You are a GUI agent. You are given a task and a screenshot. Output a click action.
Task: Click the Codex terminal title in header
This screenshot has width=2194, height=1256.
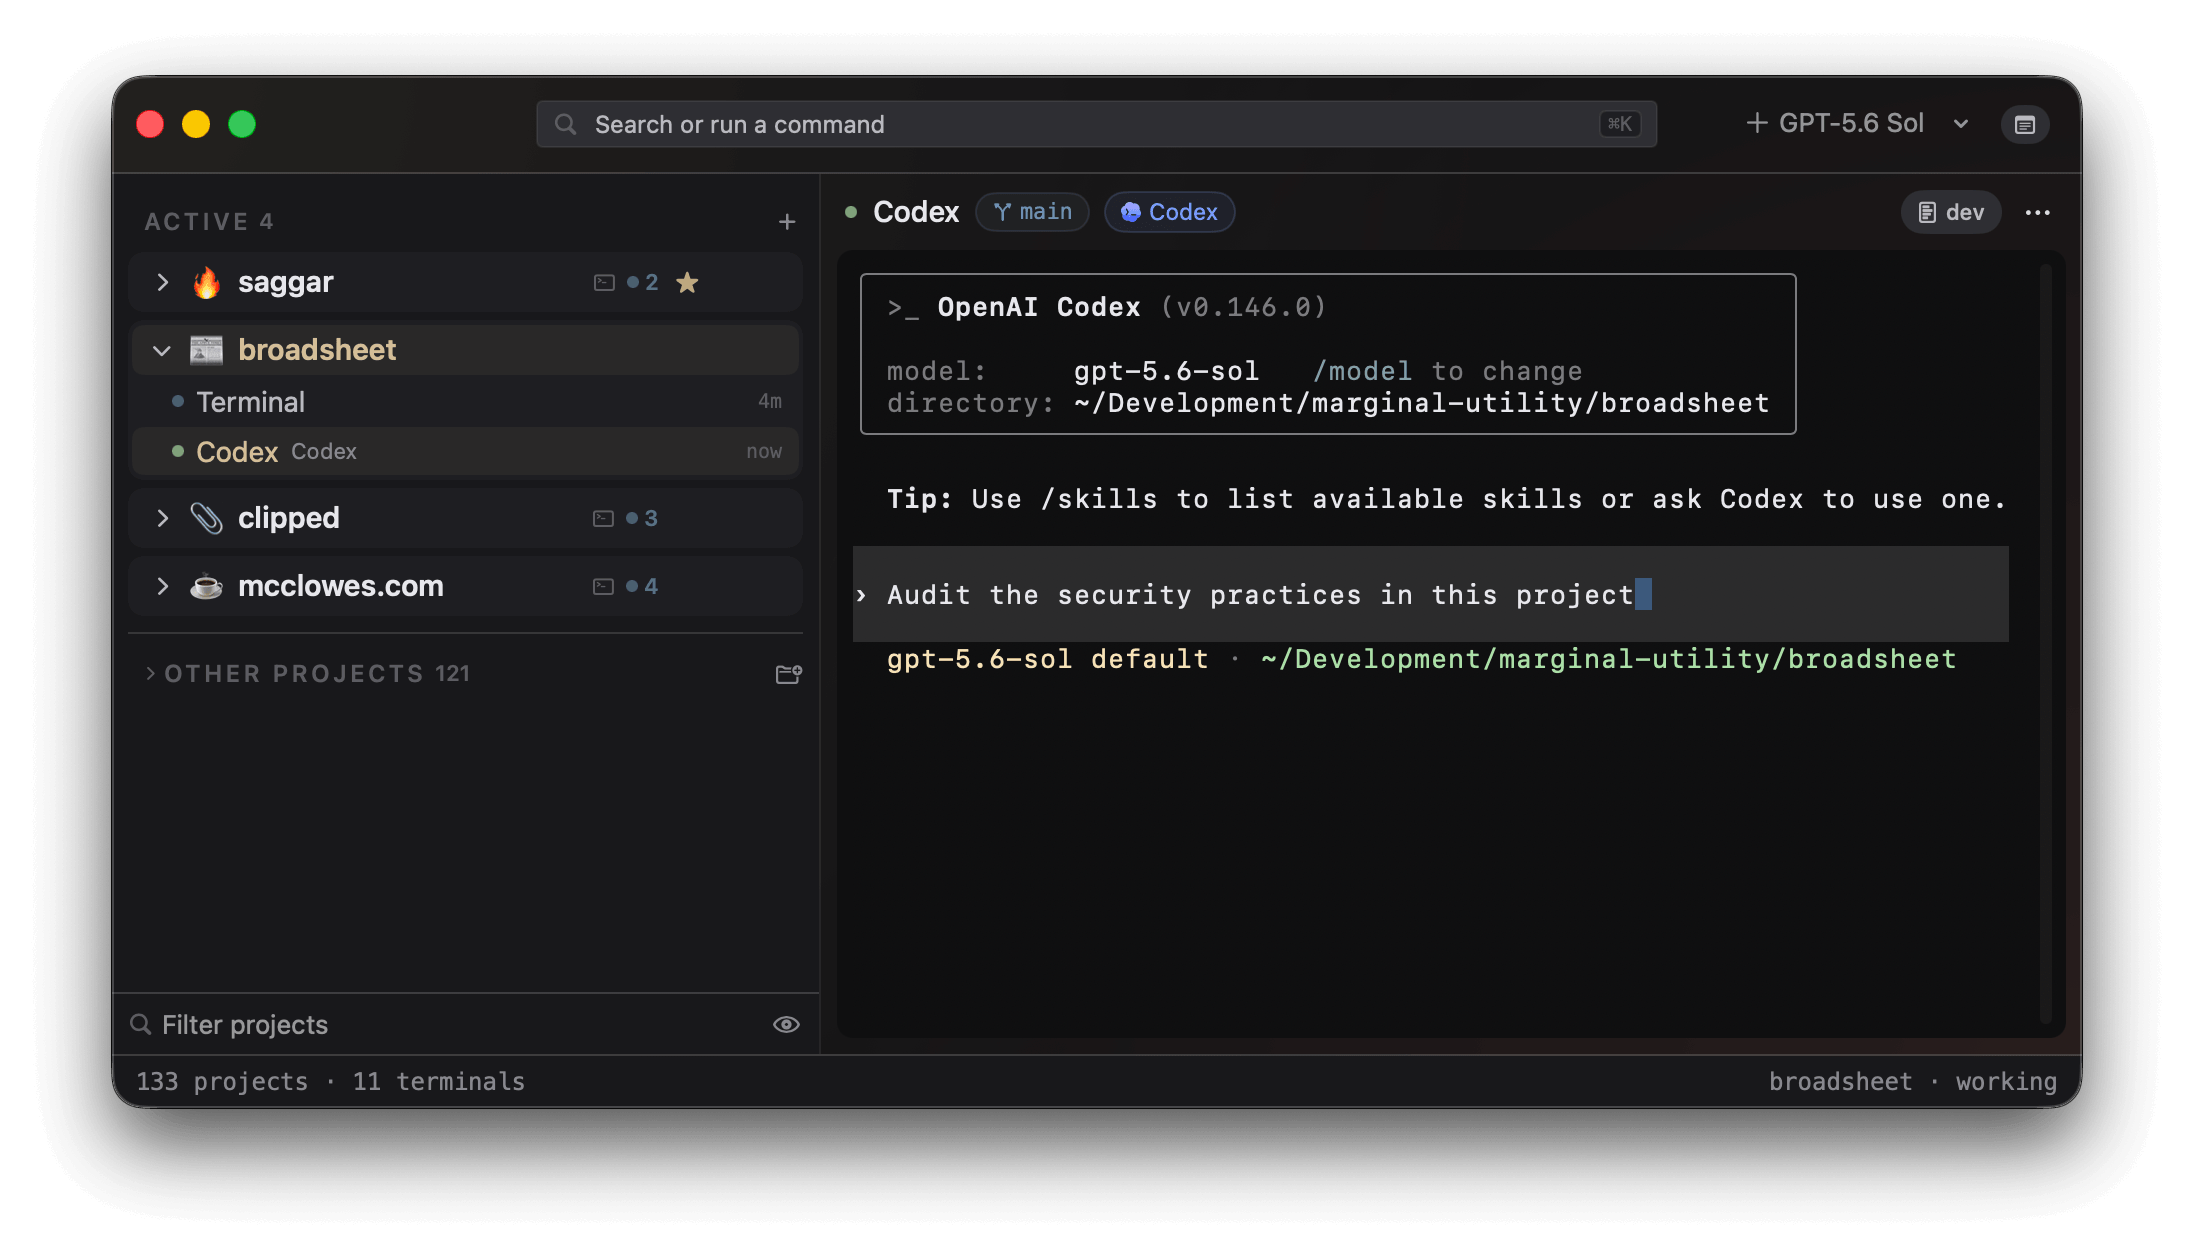point(916,212)
